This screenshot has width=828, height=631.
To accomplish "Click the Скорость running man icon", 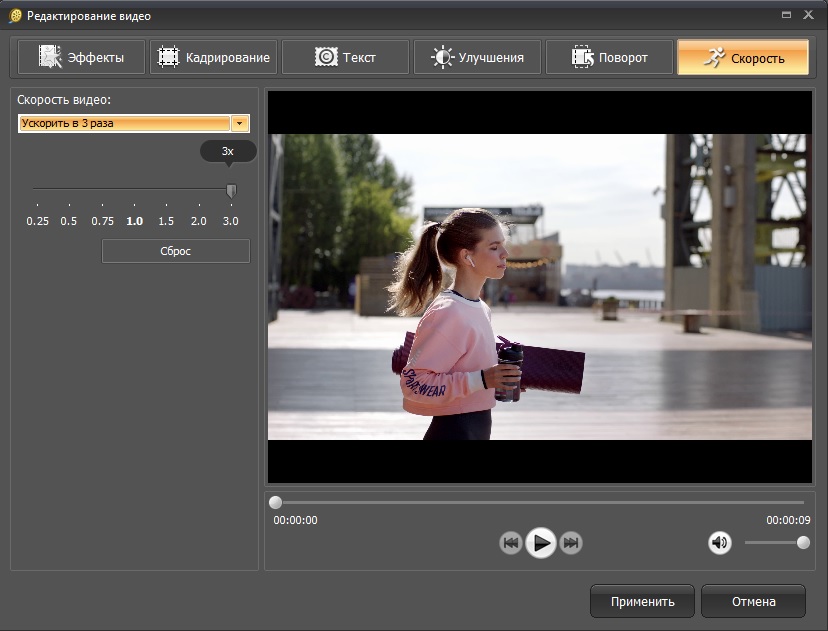I will click(713, 57).
